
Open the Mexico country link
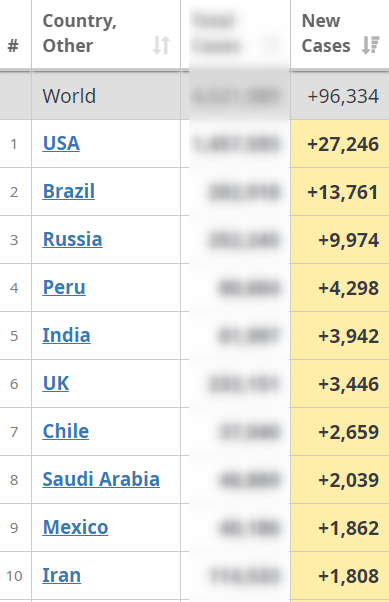pos(75,528)
